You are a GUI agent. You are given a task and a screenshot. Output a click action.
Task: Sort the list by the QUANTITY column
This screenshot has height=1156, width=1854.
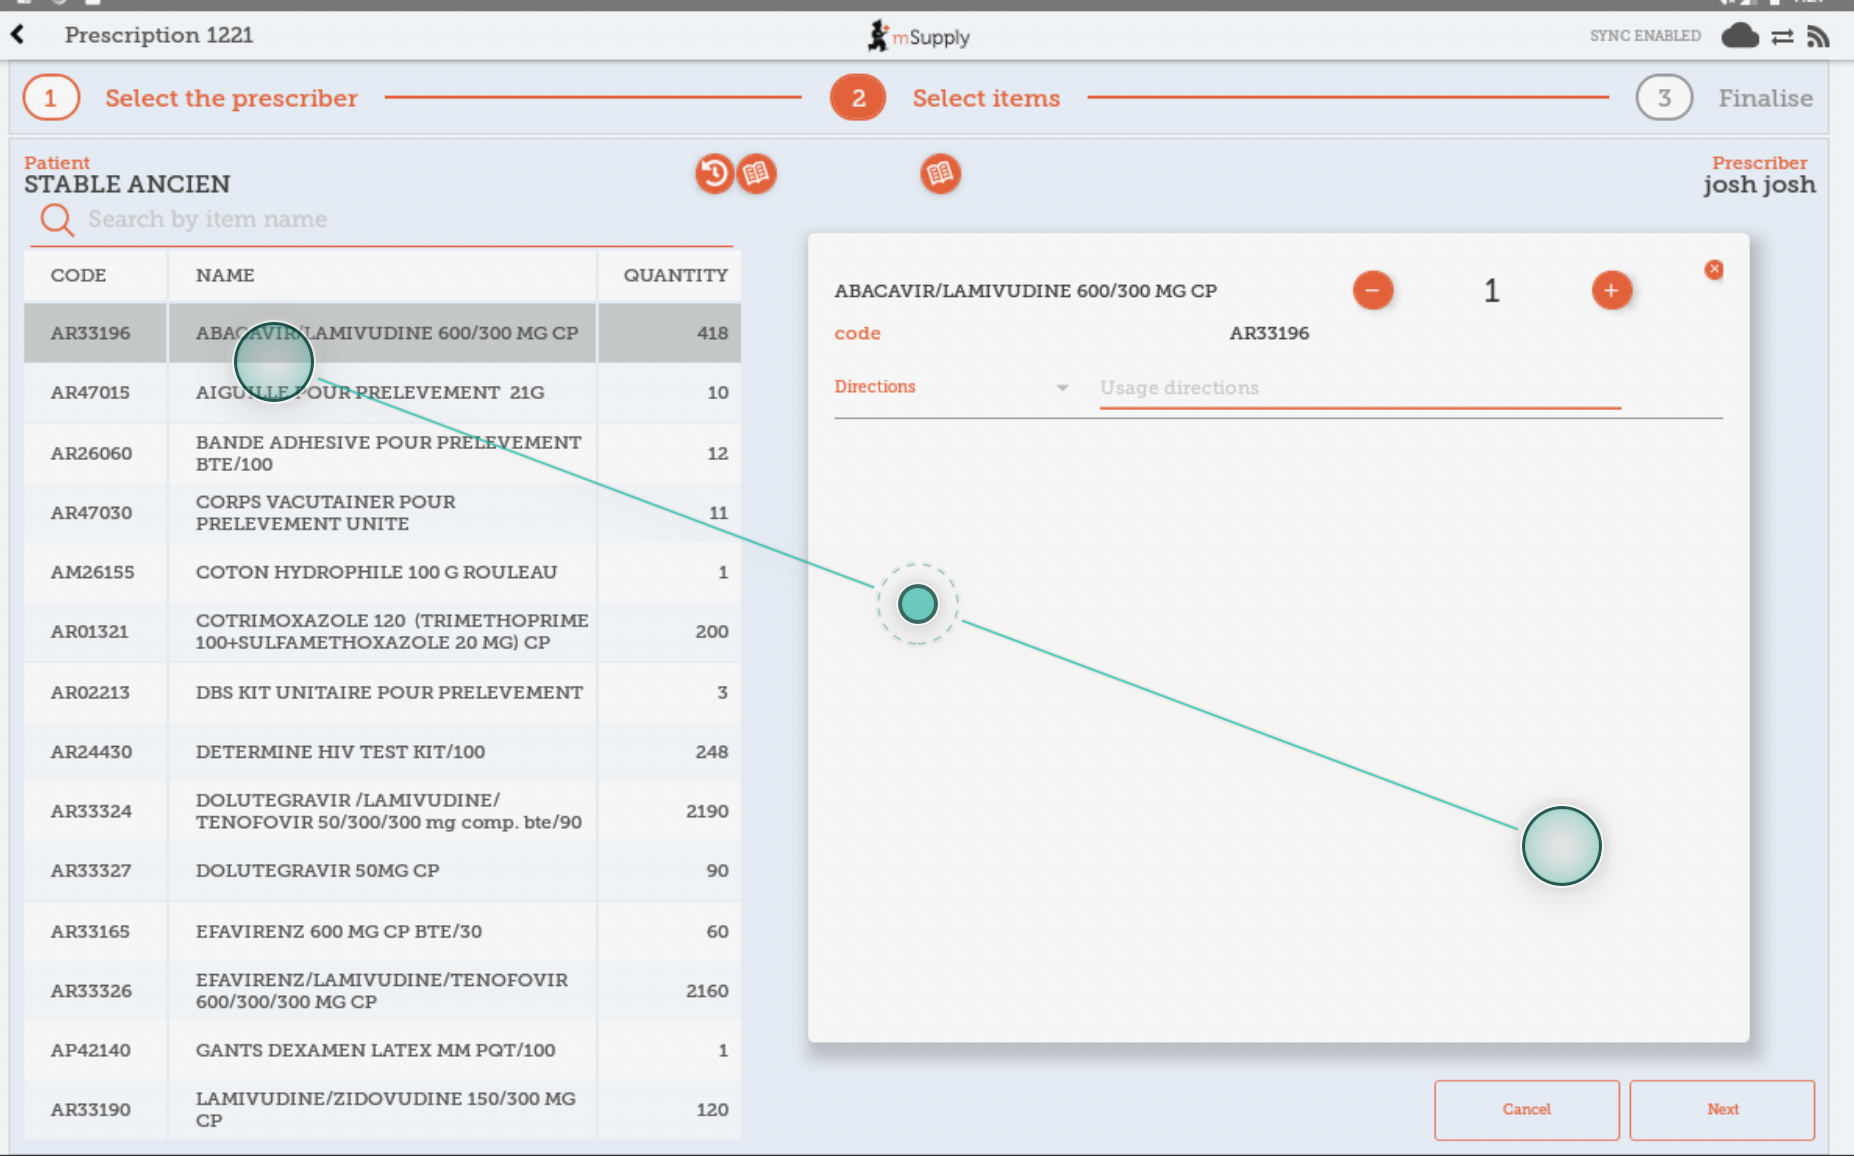click(x=674, y=274)
